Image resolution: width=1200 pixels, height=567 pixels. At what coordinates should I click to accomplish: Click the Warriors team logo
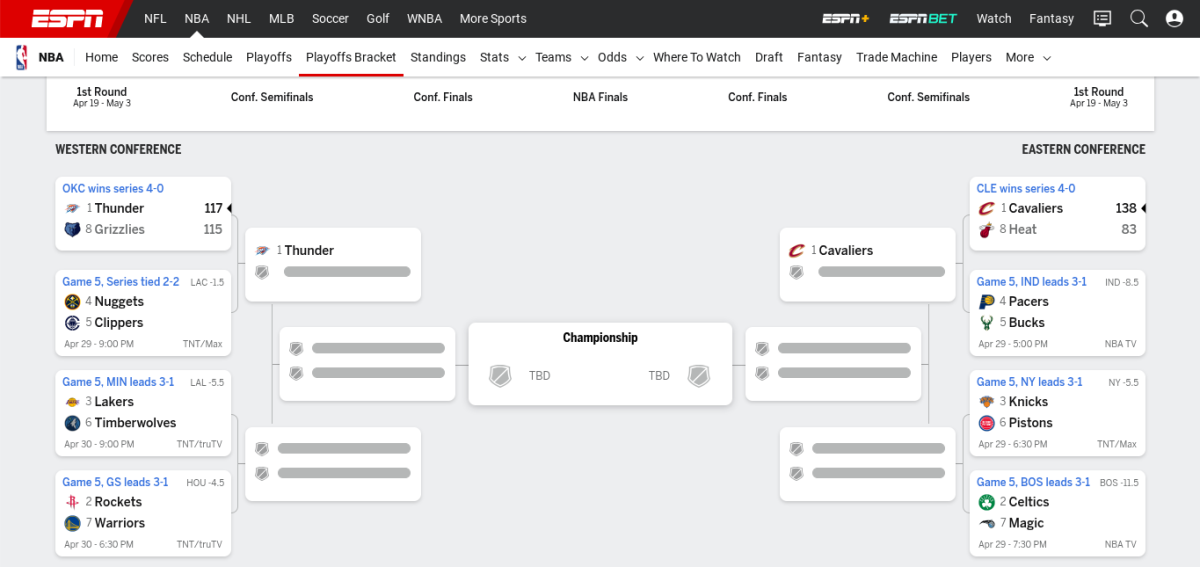(x=72, y=522)
